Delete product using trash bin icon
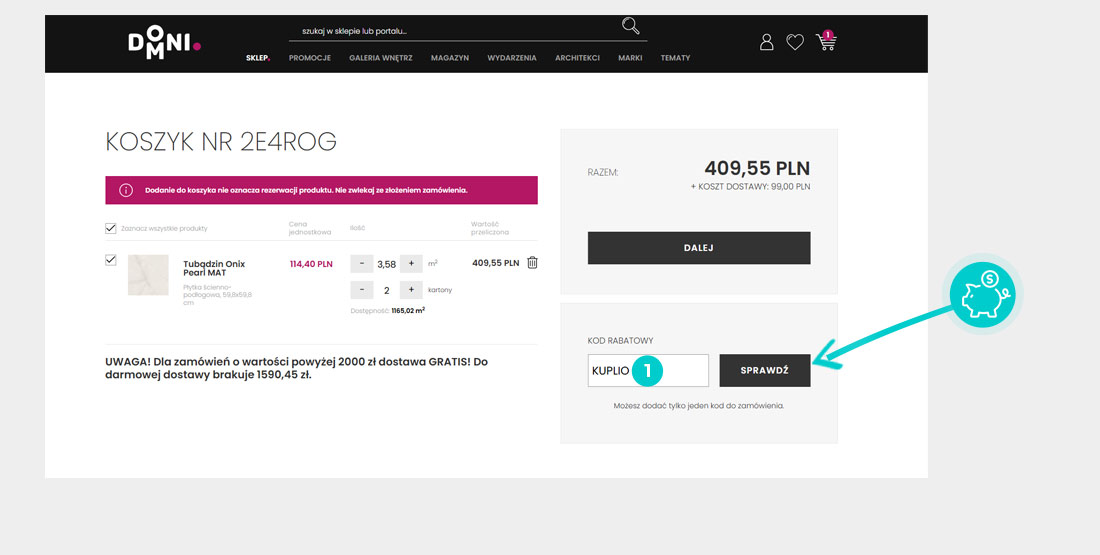Screen dimensions: 1100x555 [532, 263]
